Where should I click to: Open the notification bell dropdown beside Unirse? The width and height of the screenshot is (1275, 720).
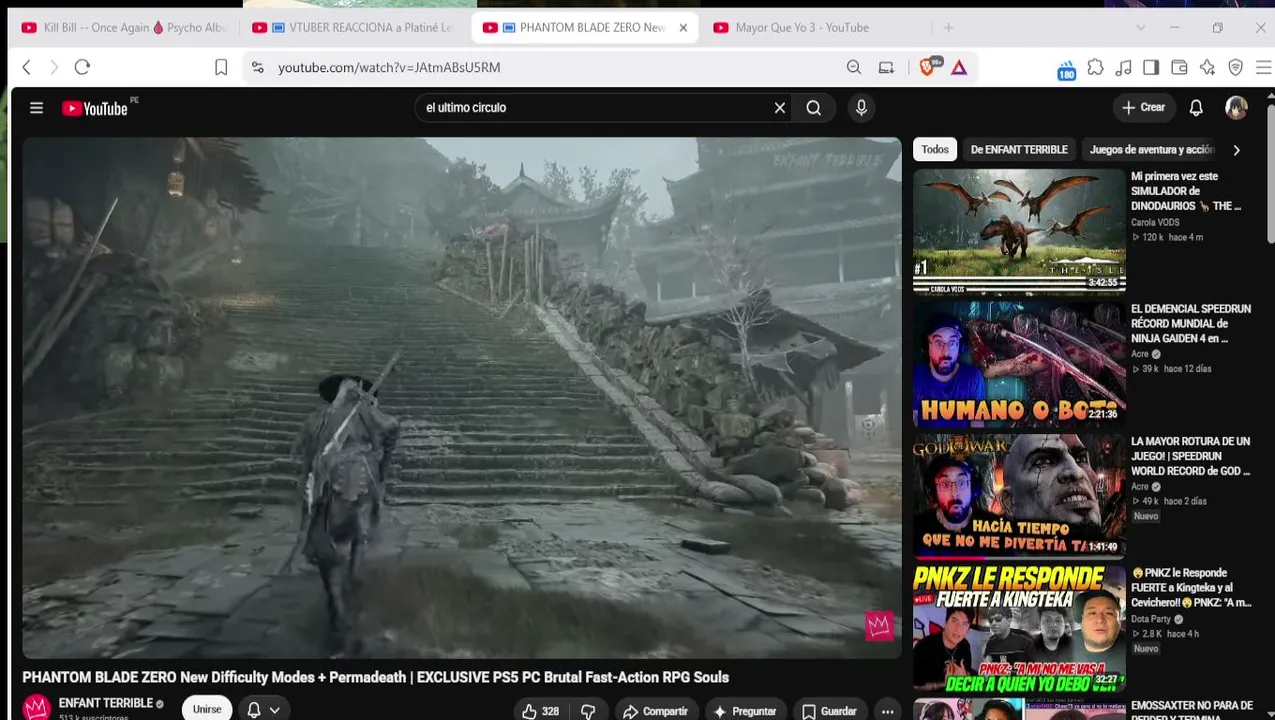tap(263, 710)
